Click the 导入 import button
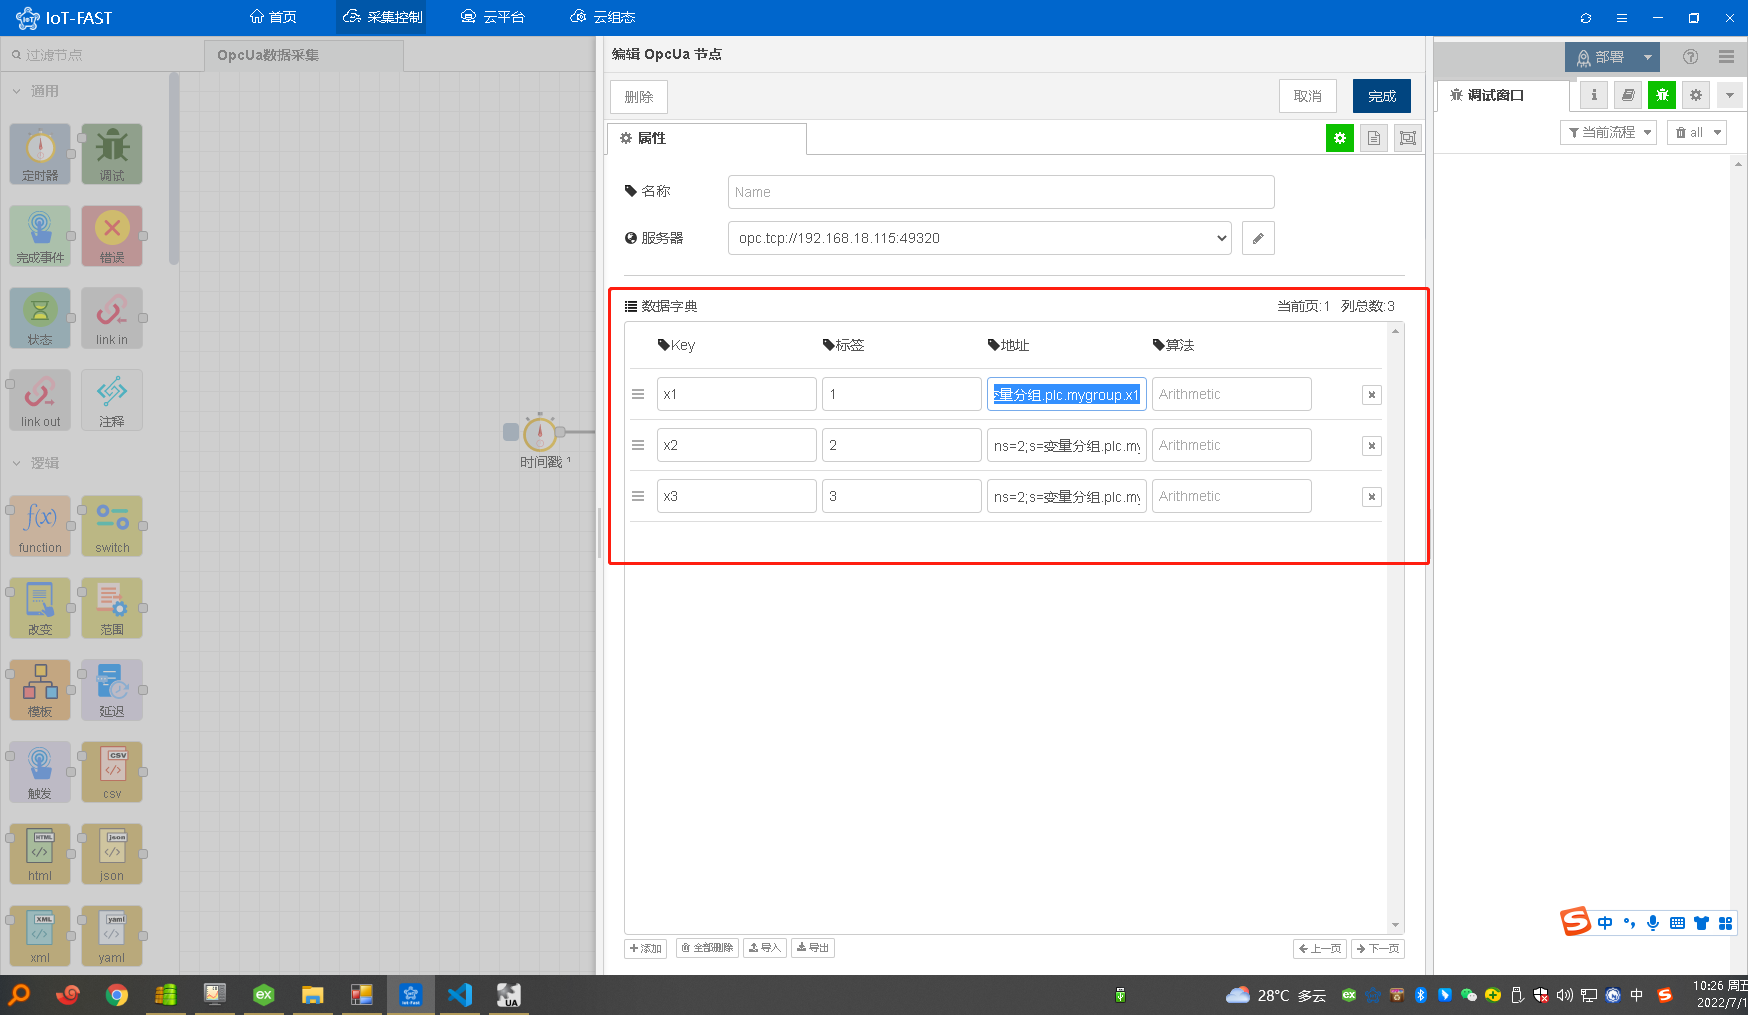This screenshot has width=1748, height=1015. (765, 948)
